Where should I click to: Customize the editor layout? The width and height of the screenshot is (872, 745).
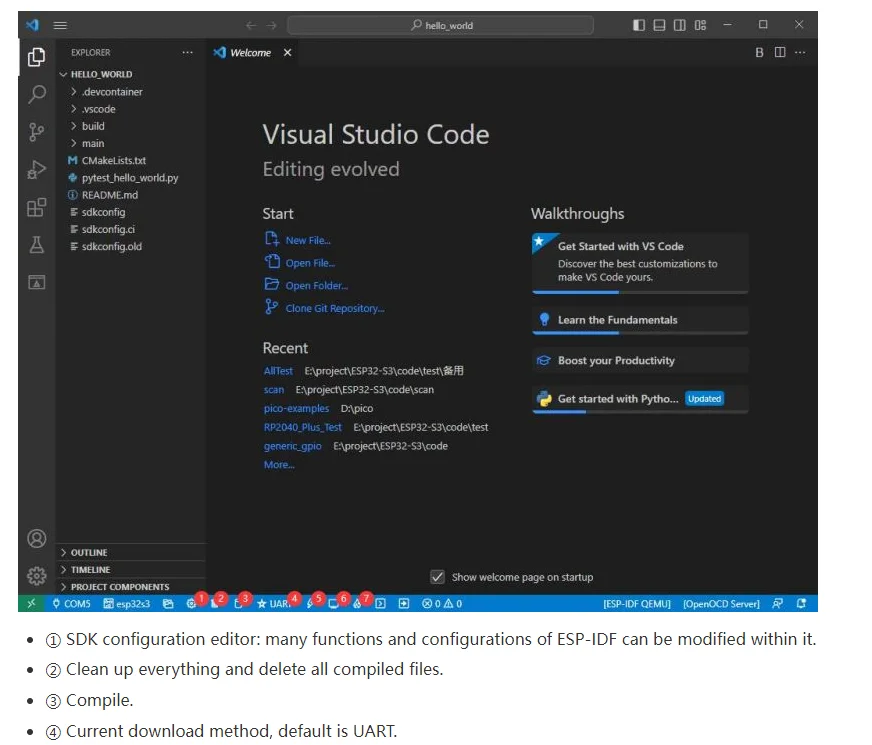[700, 25]
